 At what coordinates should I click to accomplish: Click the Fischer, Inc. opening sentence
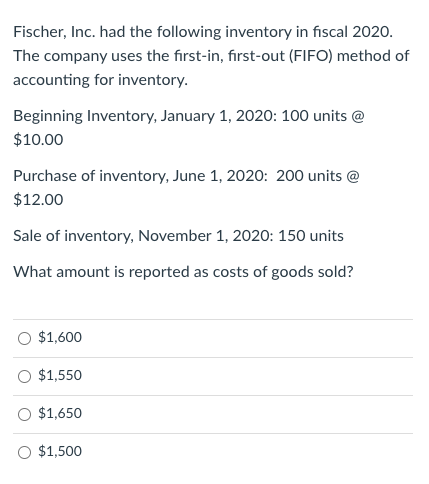click(x=203, y=32)
